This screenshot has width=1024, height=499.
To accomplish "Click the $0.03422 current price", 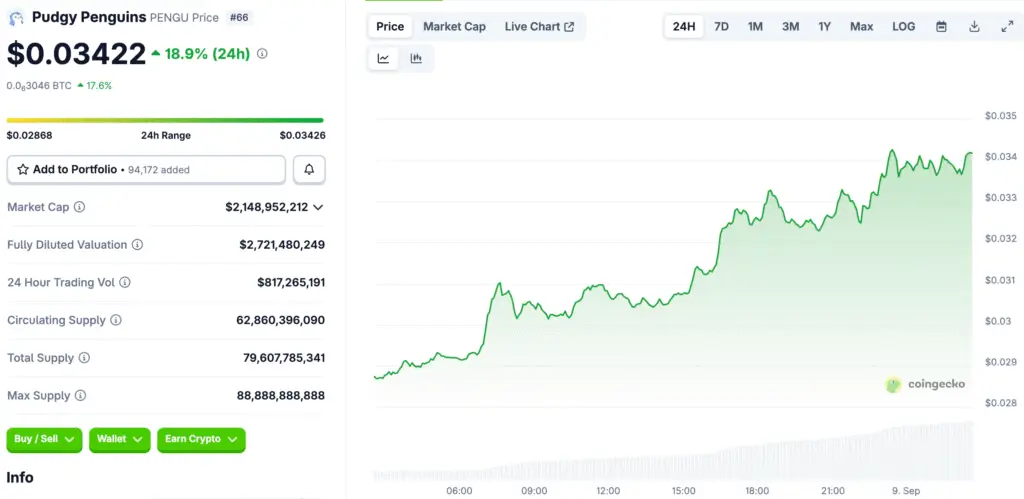I will (x=76, y=54).
